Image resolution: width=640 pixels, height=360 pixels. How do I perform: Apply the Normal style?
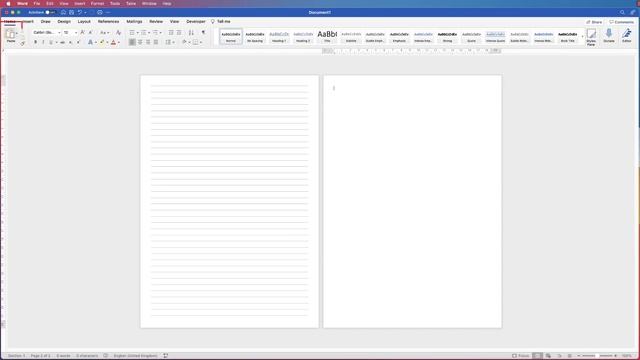[x=231, y=37]
